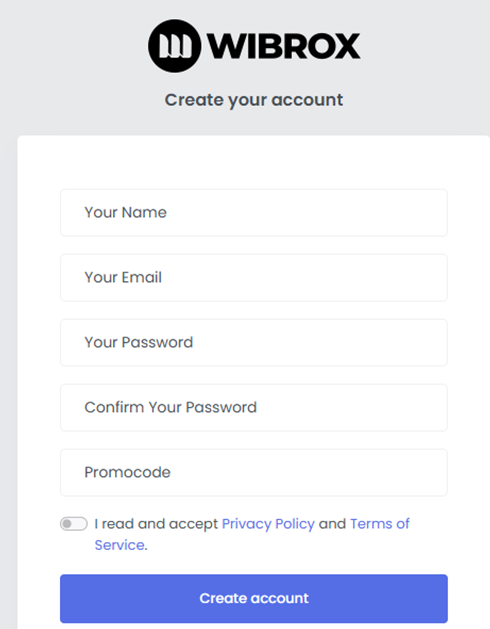Click the WIBROX wordmark text
Image resolution: width=490 pixels, height=629 pixels.
284,46
